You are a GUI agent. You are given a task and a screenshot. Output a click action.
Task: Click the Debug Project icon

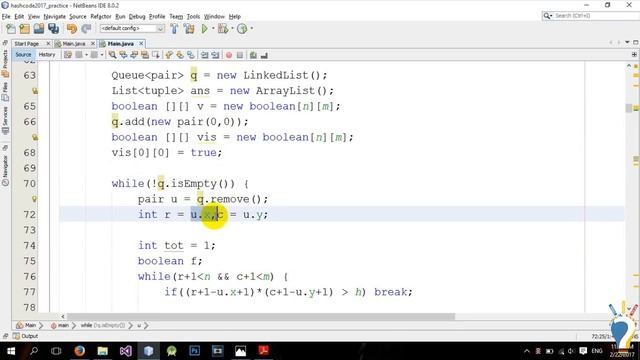click(223, 29)
